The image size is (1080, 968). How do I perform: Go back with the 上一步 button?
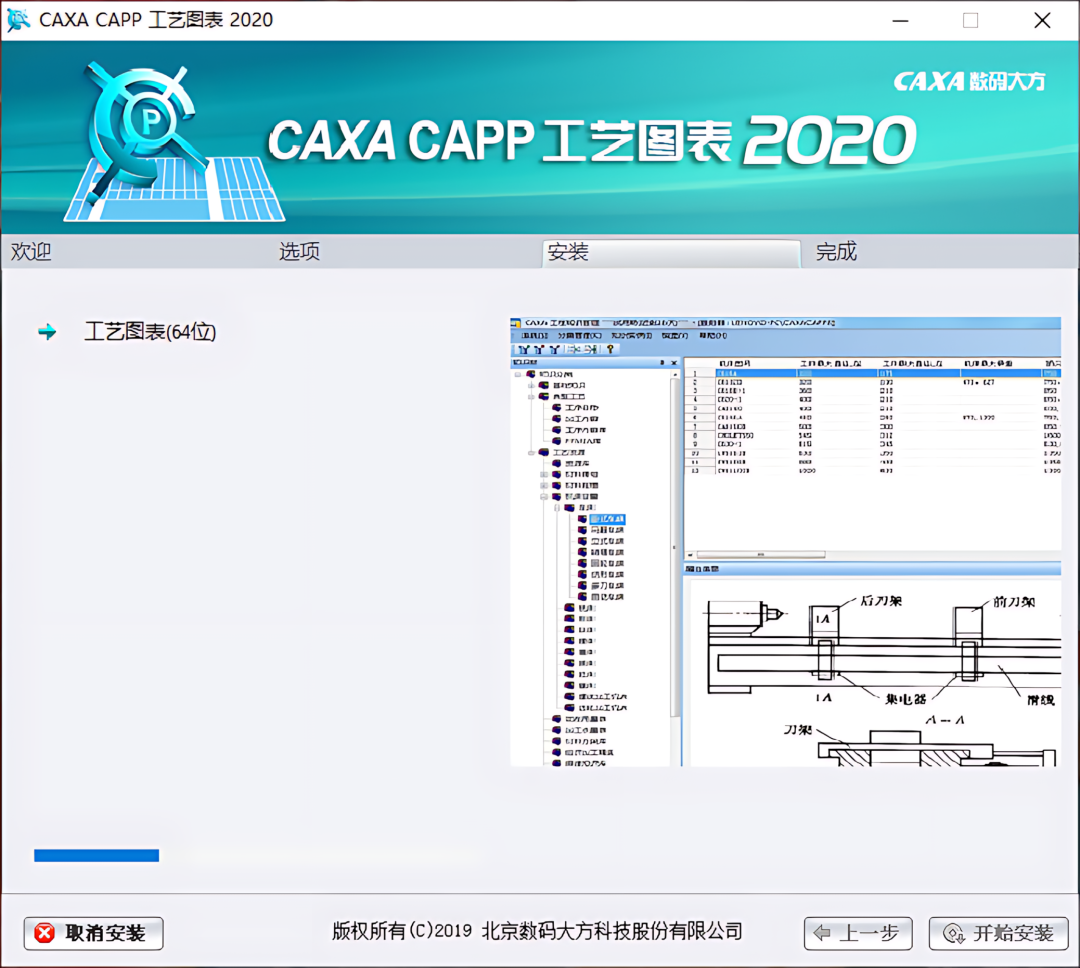tap(858, 934)
